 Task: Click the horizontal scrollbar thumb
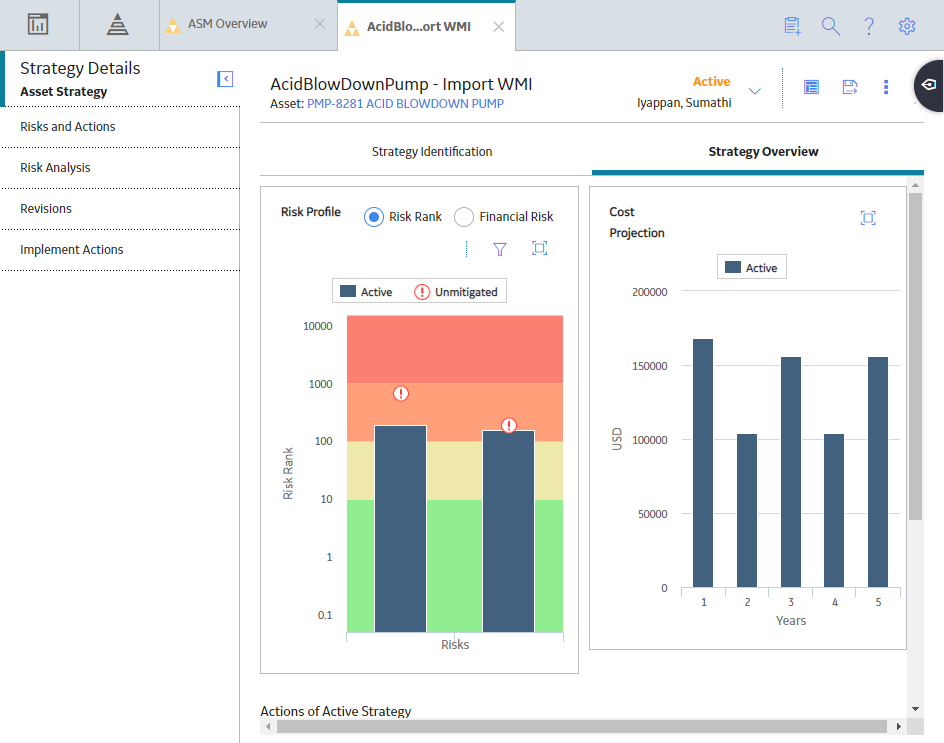point(582,727)
